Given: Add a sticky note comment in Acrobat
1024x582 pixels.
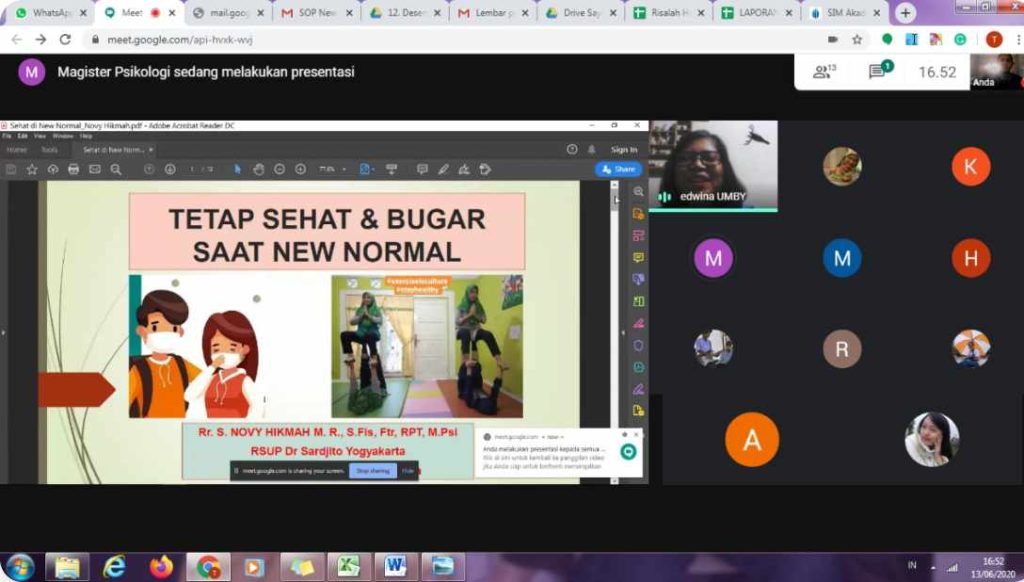Looking at the screenshot, I should pos(423,170).
